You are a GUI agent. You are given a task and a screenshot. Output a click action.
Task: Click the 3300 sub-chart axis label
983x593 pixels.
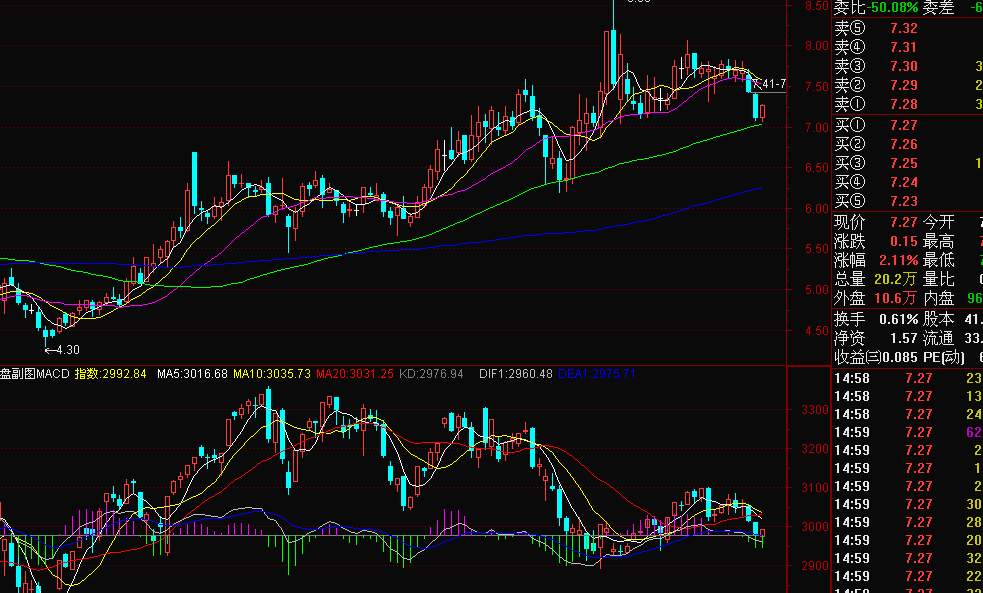(x=814, y=410)
